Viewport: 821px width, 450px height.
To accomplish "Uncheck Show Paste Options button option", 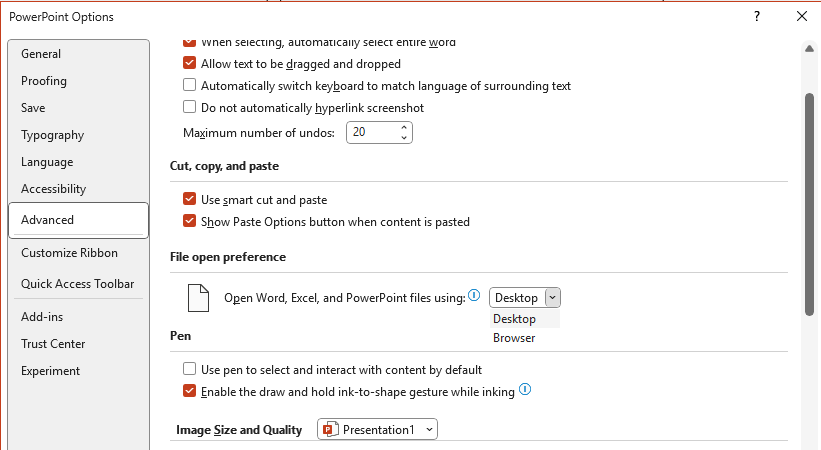I will (190, 221).
